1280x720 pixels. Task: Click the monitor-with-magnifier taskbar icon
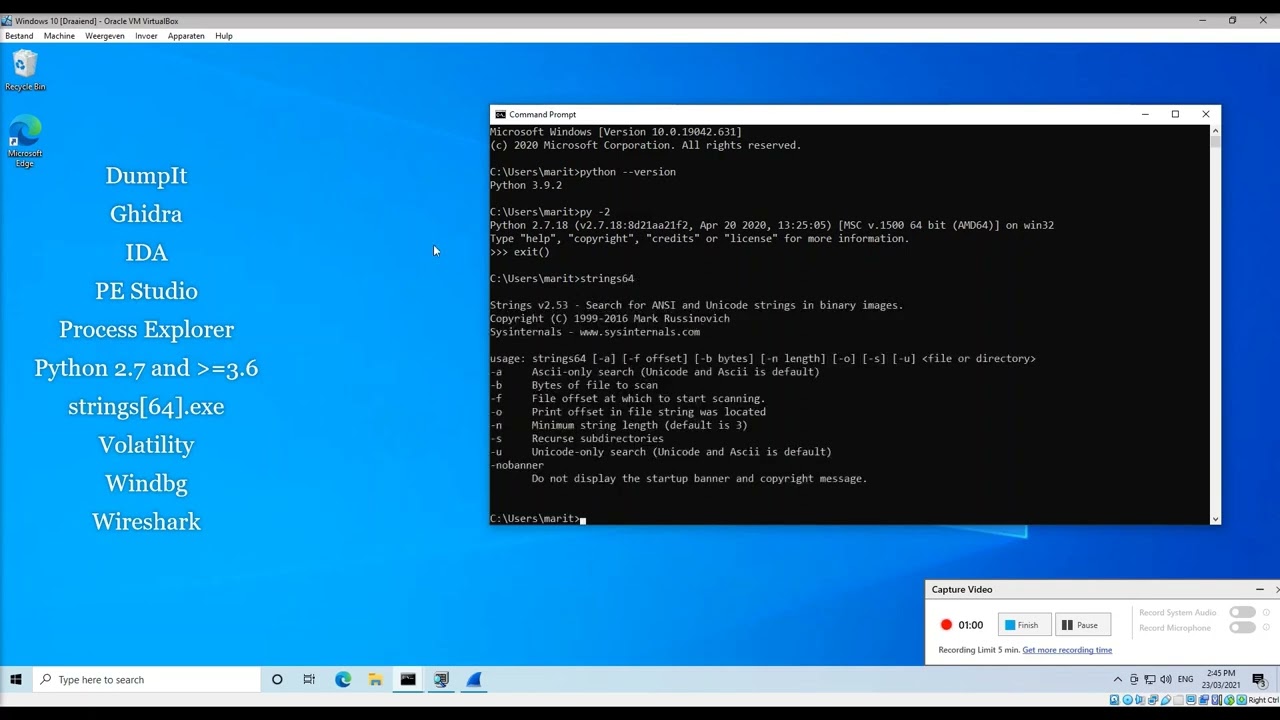441,680
